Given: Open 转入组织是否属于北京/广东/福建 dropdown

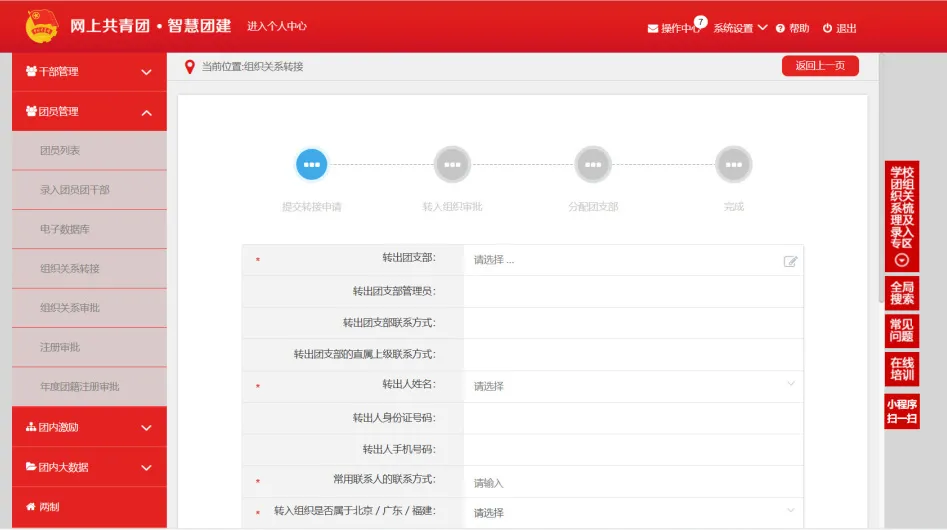Looking at the screenshot, I should [x=632, y=512].
